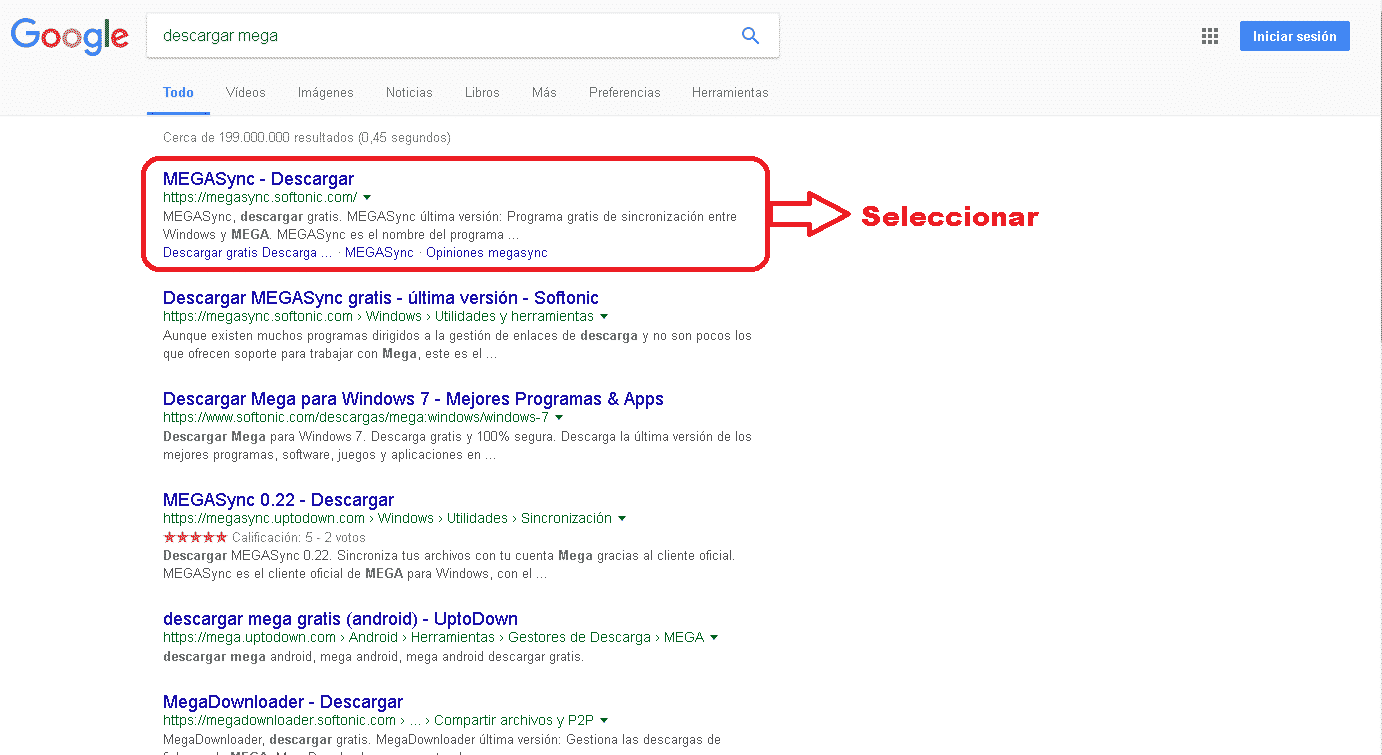Open the 'MegaDownloader - Descargar' result
Viewport: 1382px width, 755px height.
pyautogui.click(x=283, y=702)
